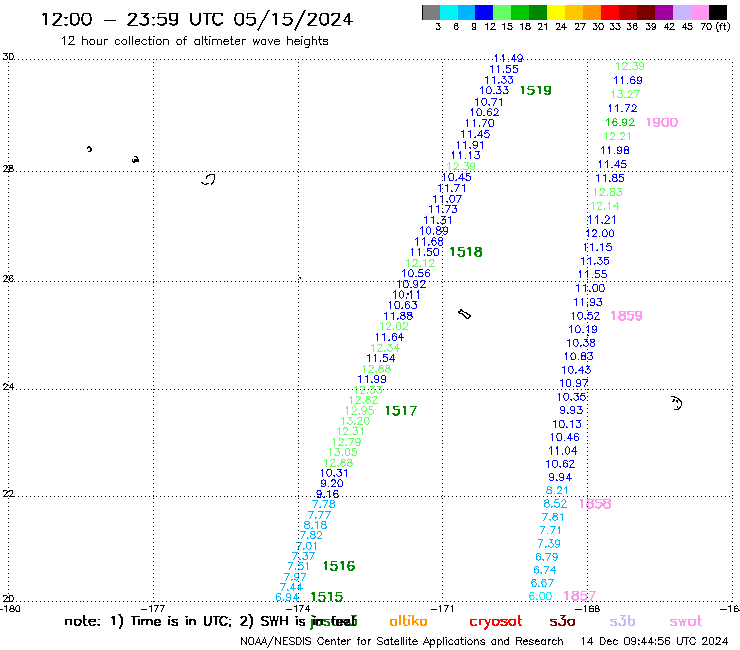Select the 14 Dec 09:44:56 UTC timestamp
Image resolution: width=740 pixels, height=650 pixels.
(x=654, y=641)
